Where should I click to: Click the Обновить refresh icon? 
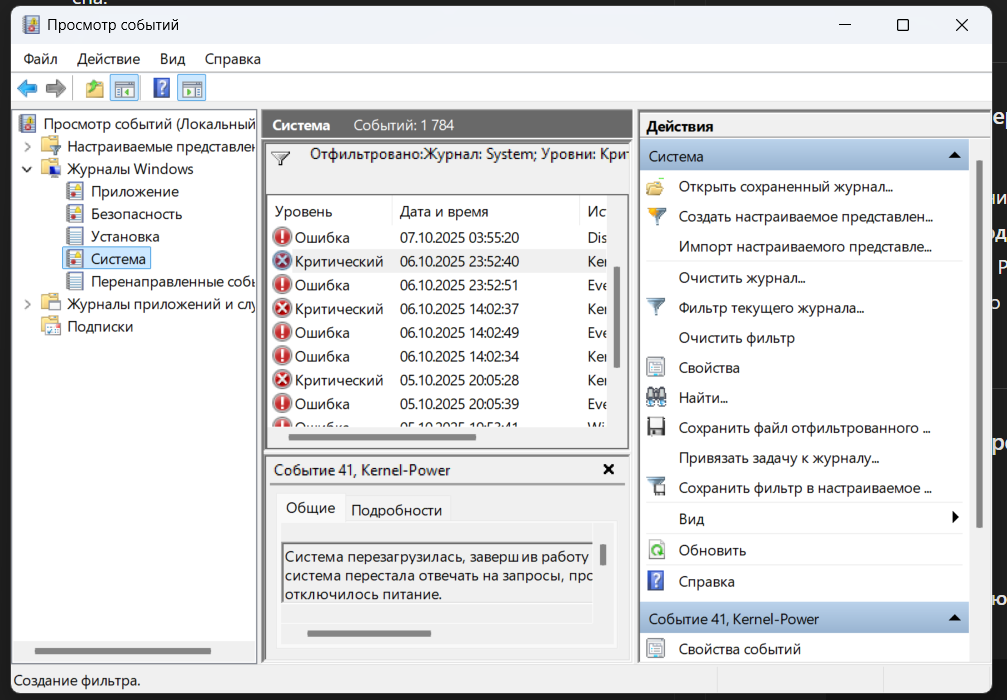tap(656, 550)
